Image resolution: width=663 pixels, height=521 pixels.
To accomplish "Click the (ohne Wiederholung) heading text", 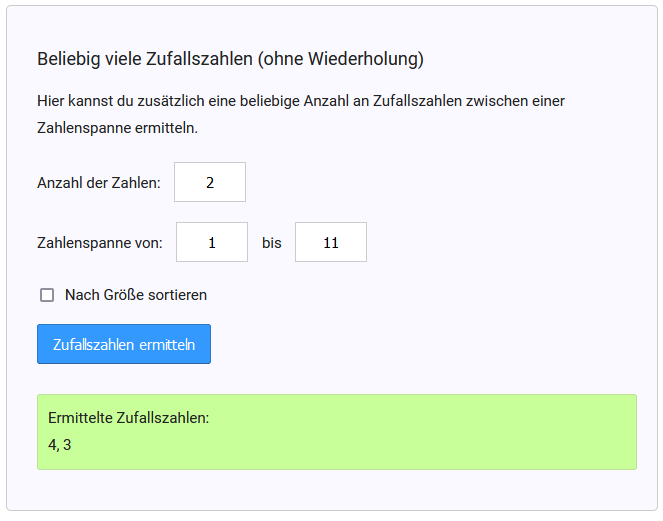I will point(340,59).
